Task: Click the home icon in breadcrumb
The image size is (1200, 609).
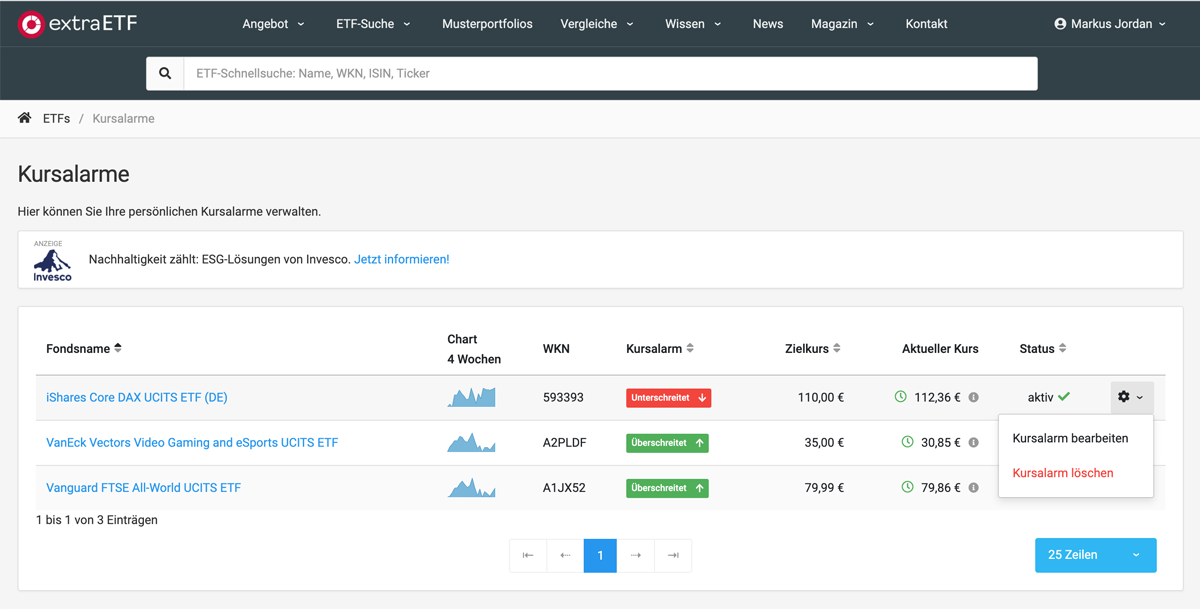Action: (x=24, y=118)
